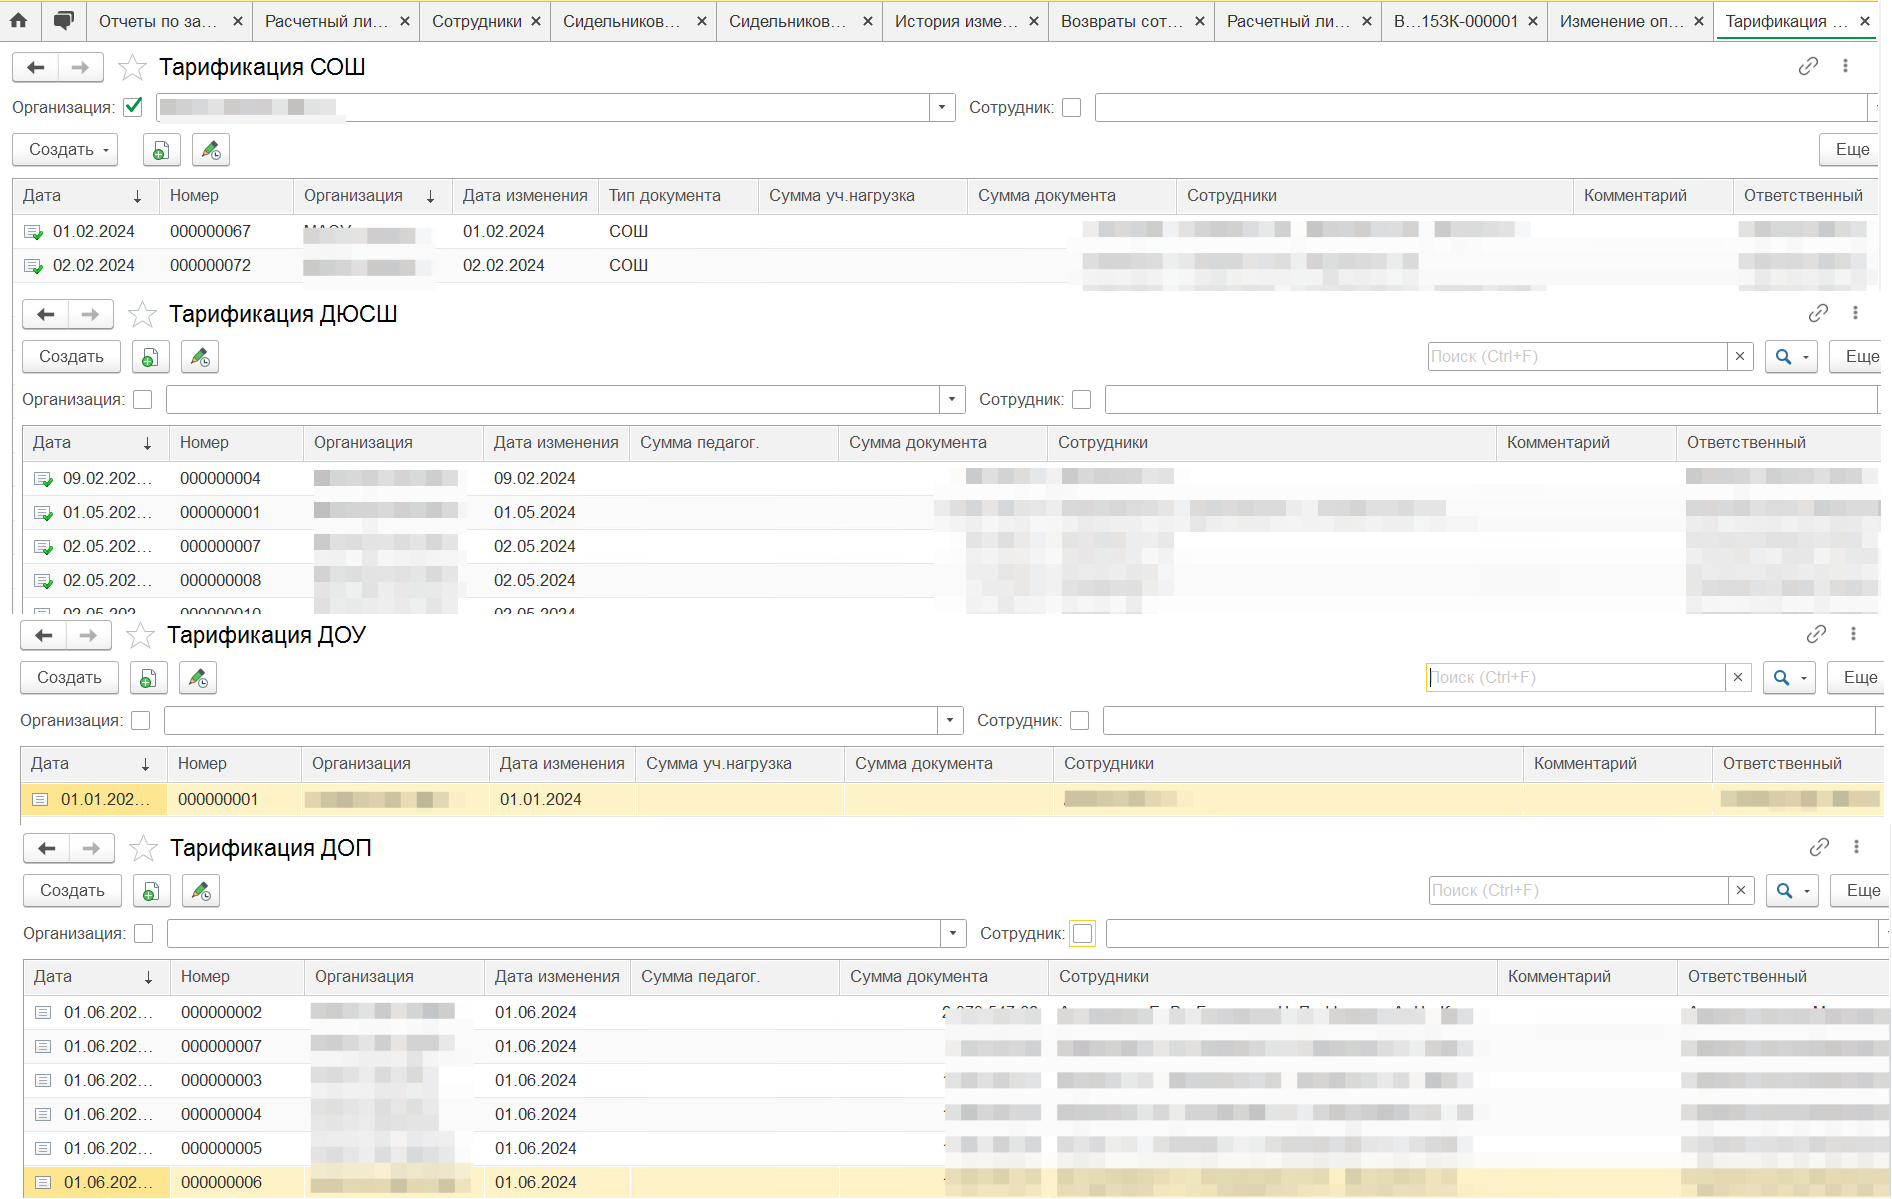1892x1199 pixels.
Task: Switch to the Сотрудники tab
Action: pos(476,21)
